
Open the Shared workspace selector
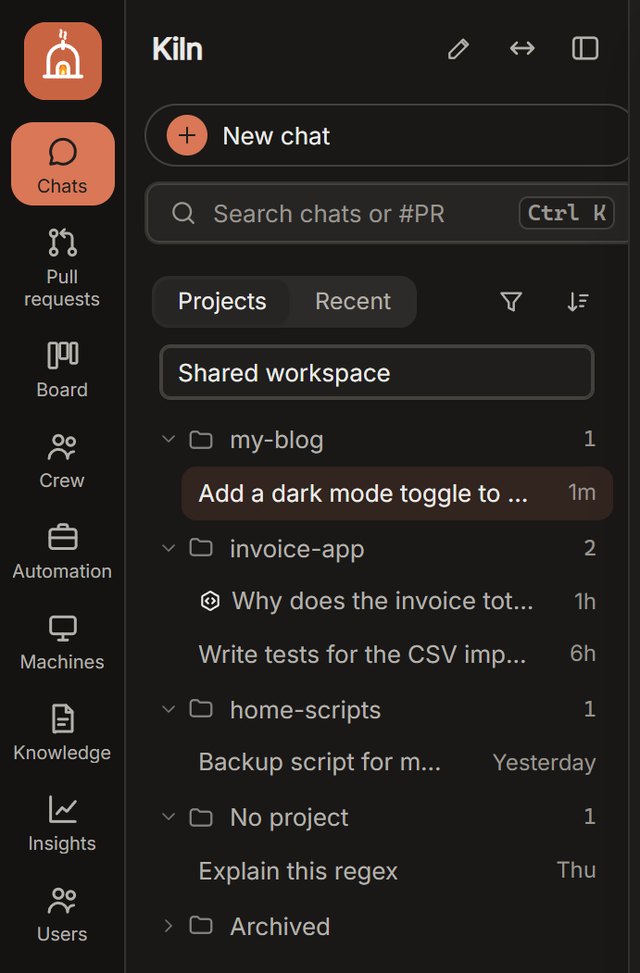click(x=377, y=373)
